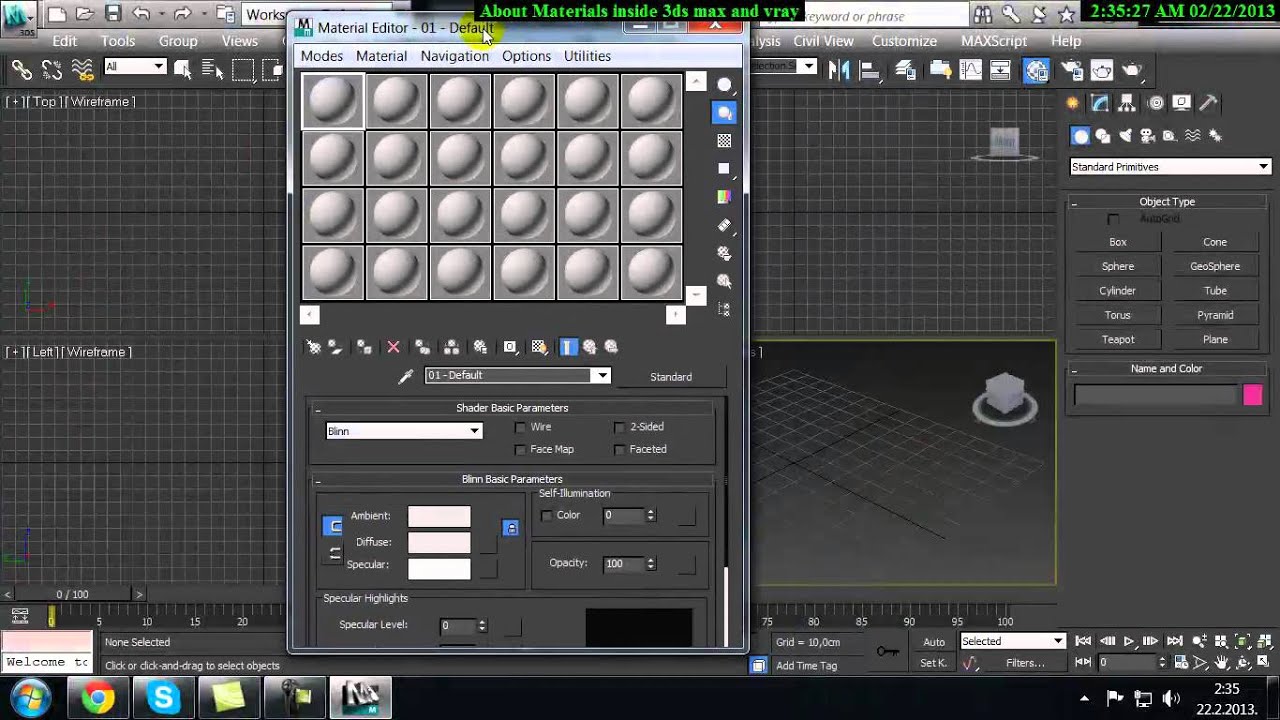Screen dimensions: 1280x720
Task: Collapse the Name and Color rollout
Action: click(1167, 369)
